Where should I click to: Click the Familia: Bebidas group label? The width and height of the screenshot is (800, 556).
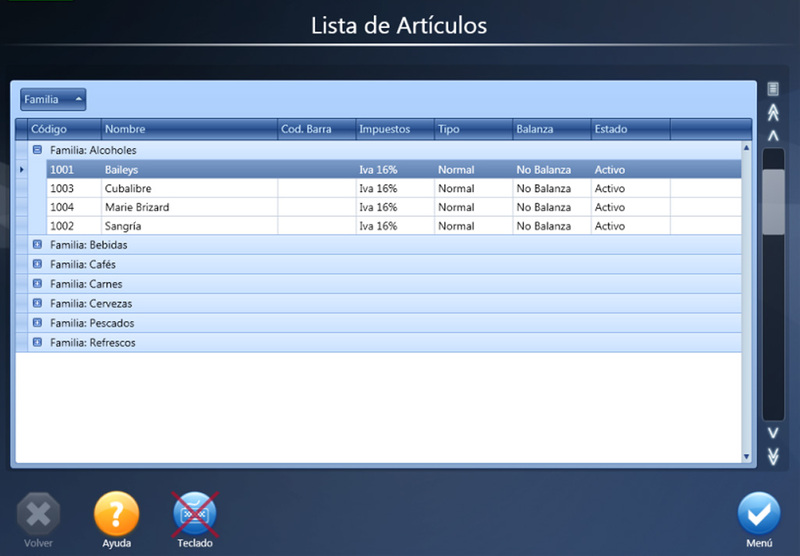[89, 245]
